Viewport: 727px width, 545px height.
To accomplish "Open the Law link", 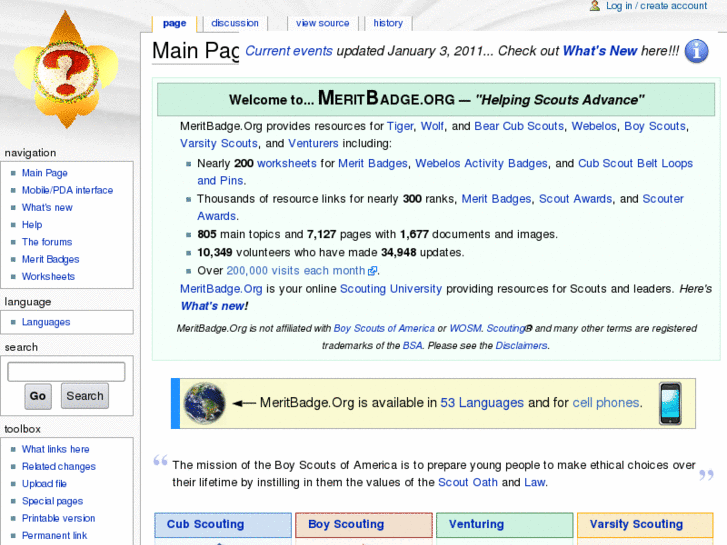I will point(535,482).
